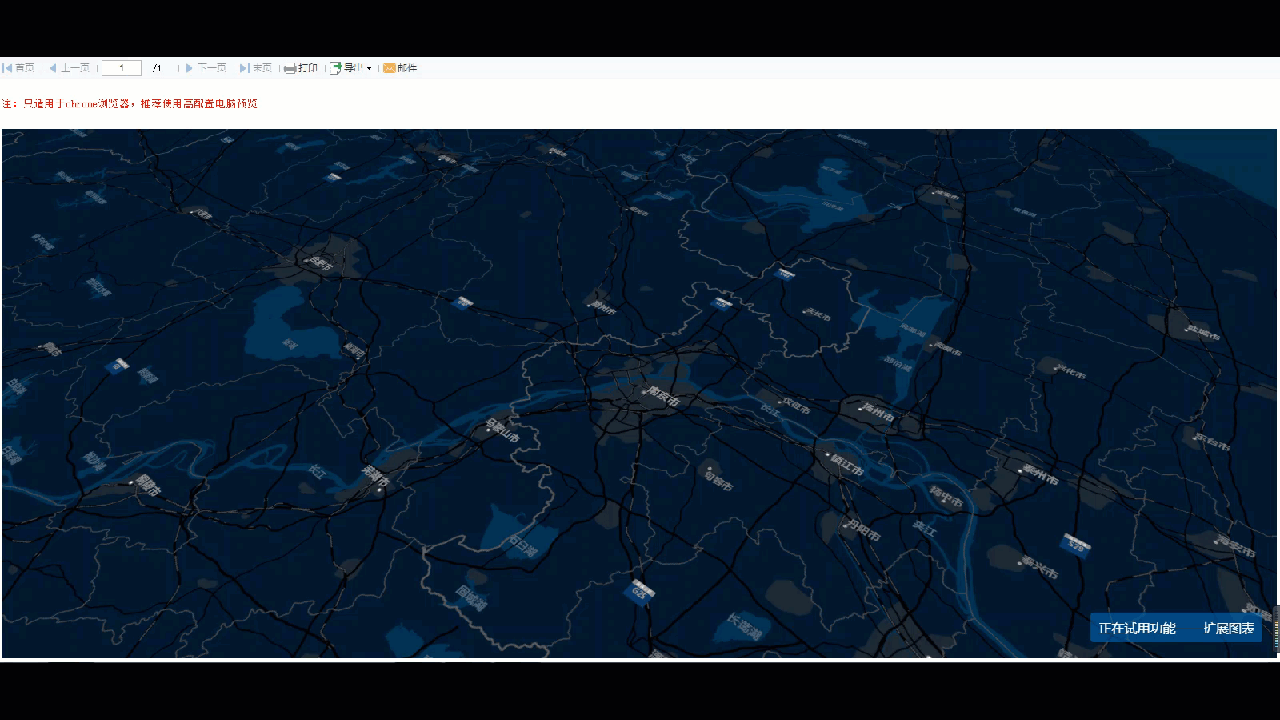The height and width of the screenshot is (720, 1280).
Task: Click the email (邮件) envelope icon
Action: click(x=389, y=68)
